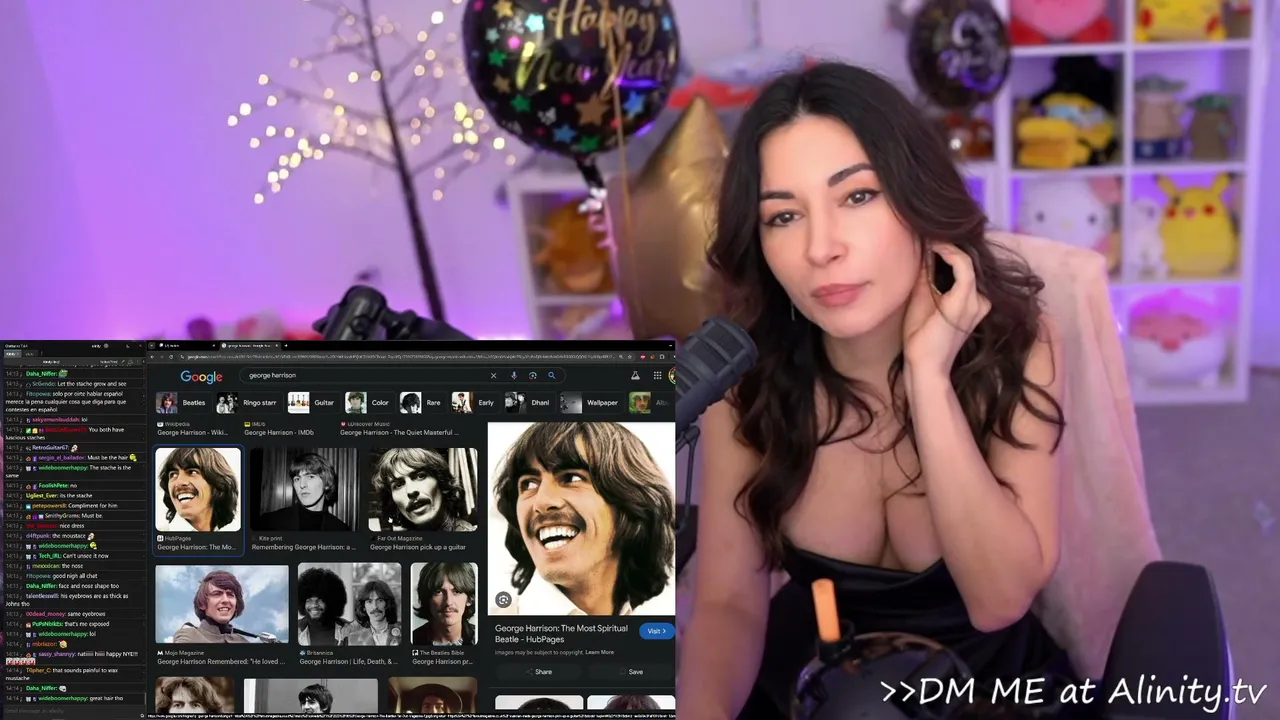The image size is (1280, 720).
Task: Open the copyright Learn More link
Action: coord(600,652)
